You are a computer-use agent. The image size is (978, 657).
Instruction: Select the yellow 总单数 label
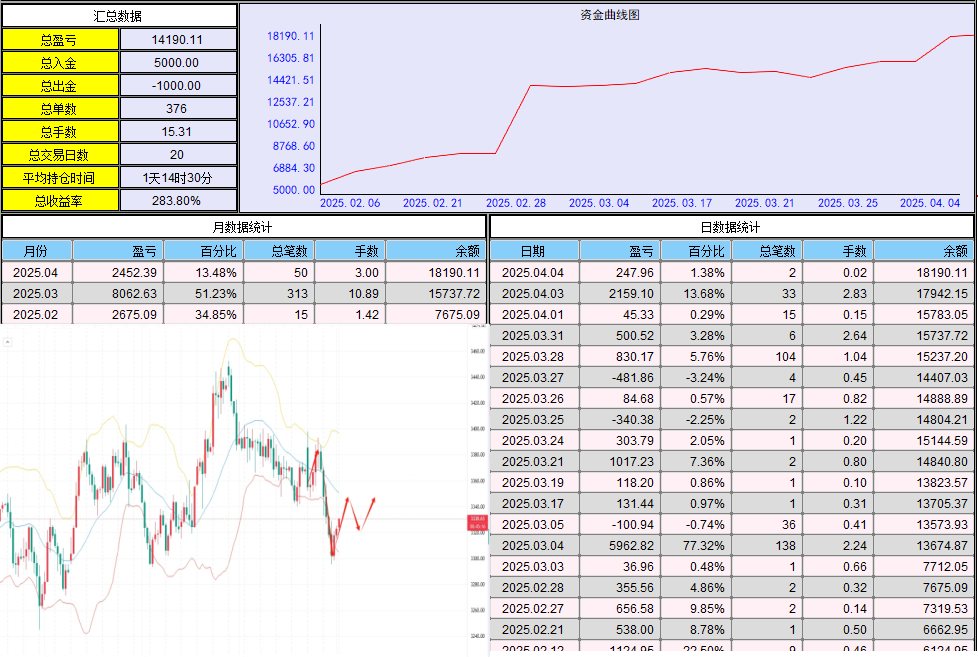(x=60, y=109)
